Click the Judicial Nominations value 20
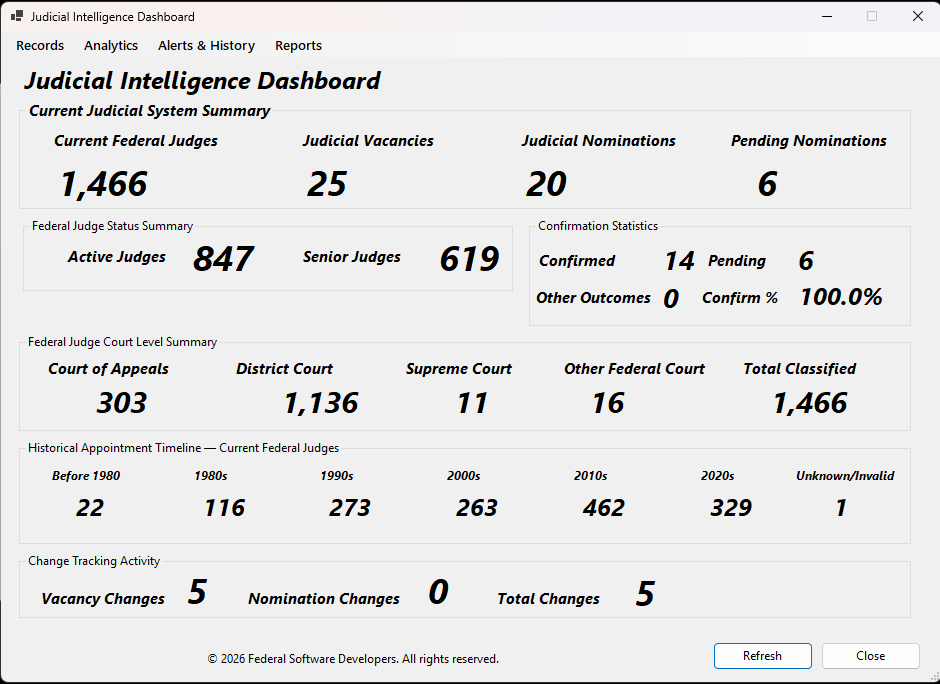The height and width of the screenshot is (684, 940). click(x=546, y=183)
